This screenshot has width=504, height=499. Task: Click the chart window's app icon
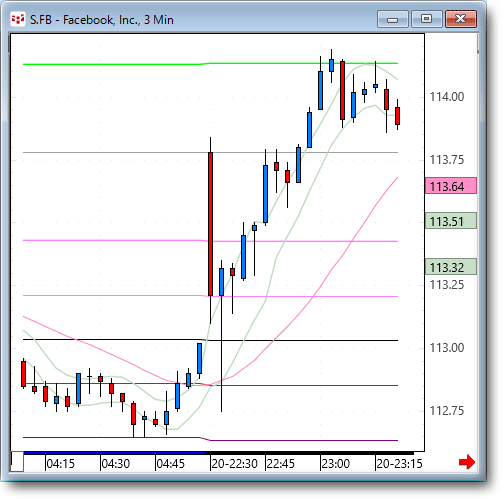(18, 19)
